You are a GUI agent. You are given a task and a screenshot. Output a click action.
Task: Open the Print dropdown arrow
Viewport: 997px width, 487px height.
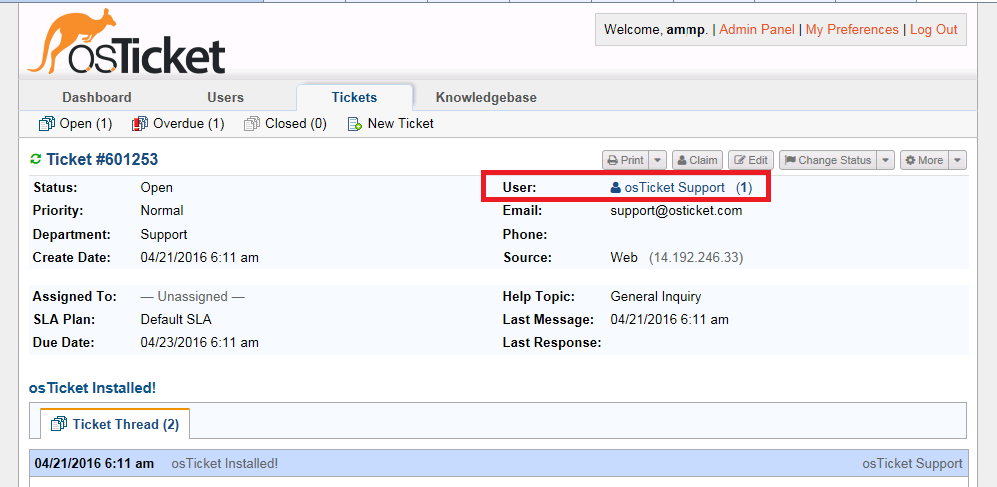tap(659, 160)
